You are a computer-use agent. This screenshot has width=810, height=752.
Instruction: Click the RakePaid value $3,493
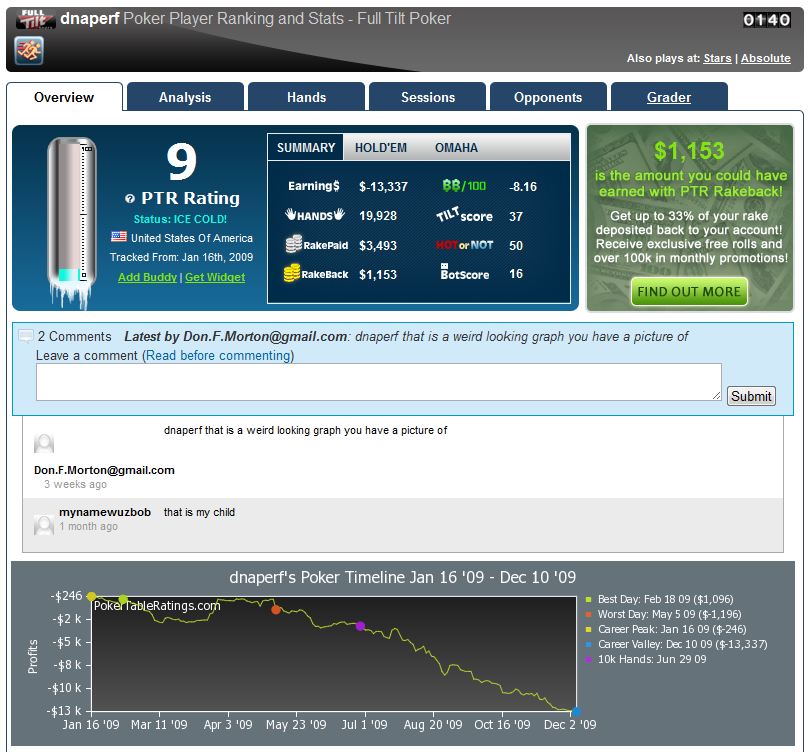click(378, 245)
